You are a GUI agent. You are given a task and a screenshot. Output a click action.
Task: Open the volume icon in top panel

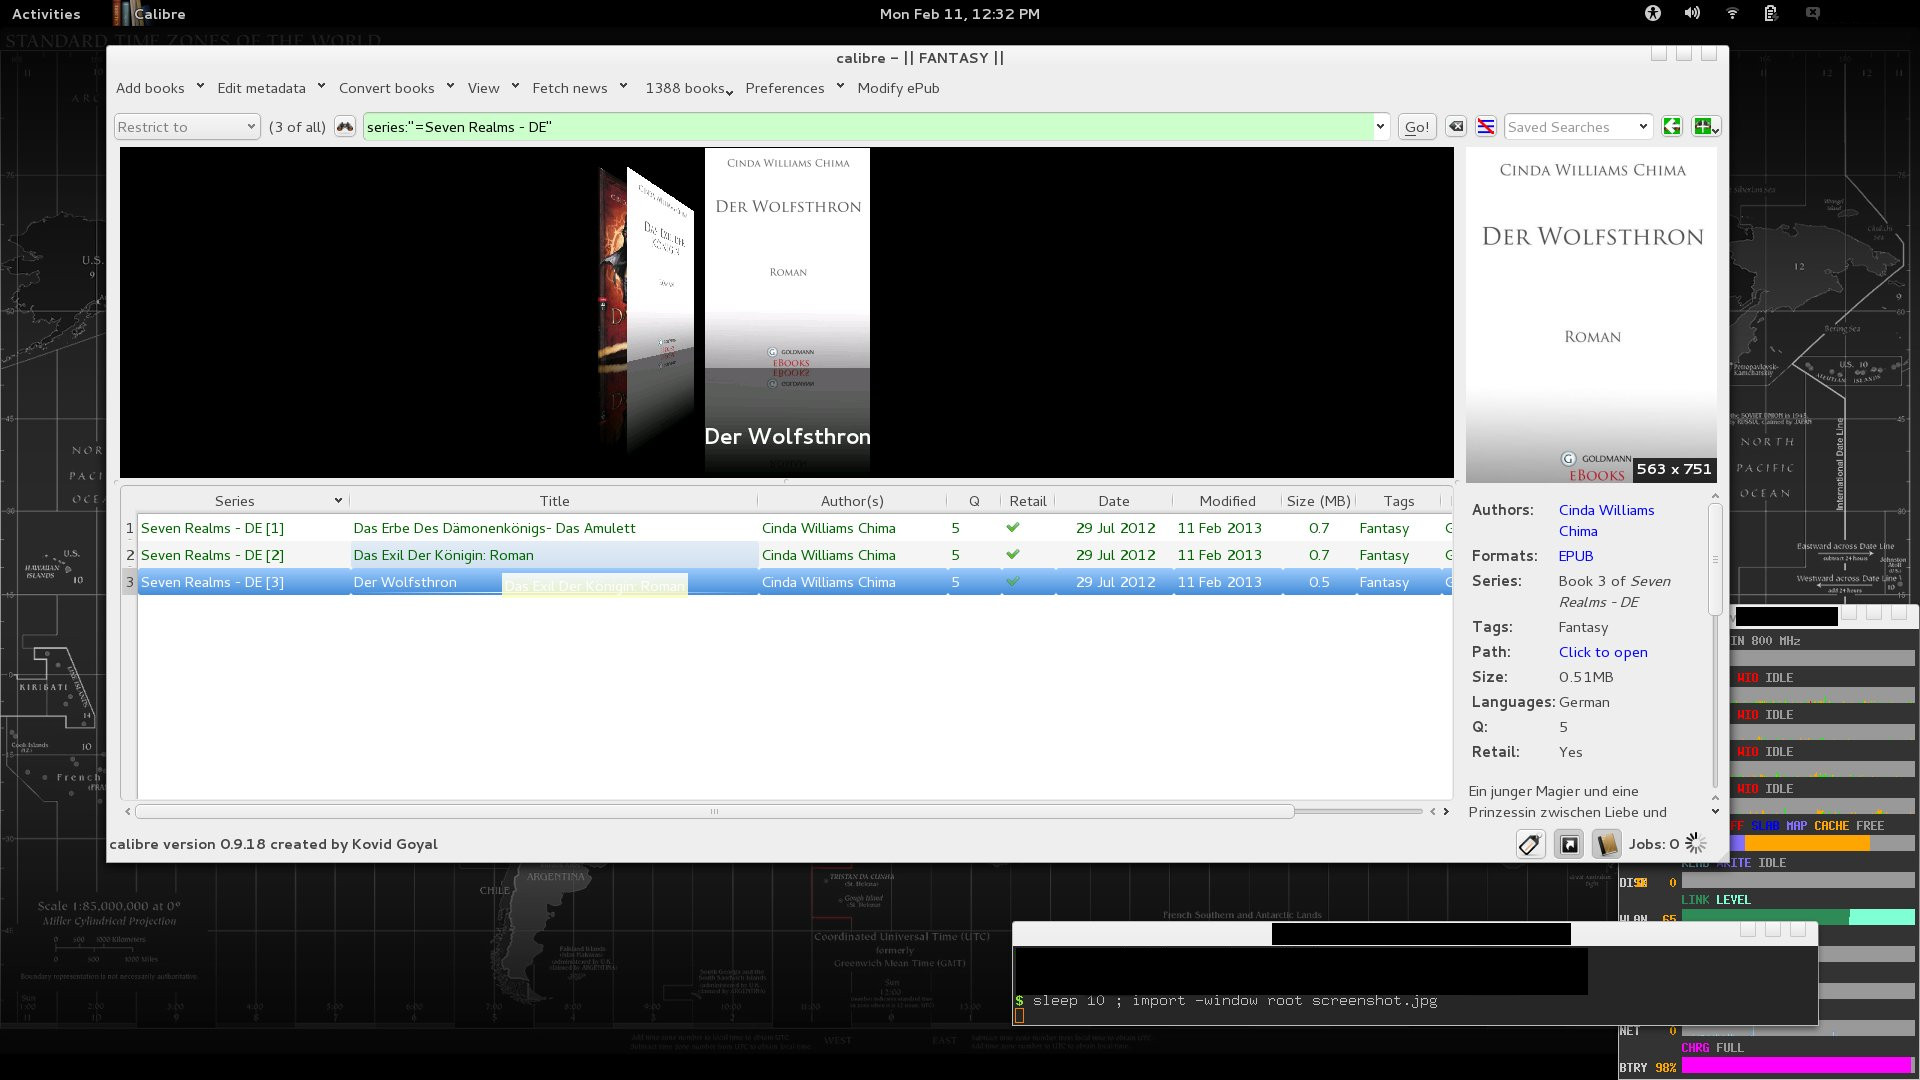click(1692, 13)
